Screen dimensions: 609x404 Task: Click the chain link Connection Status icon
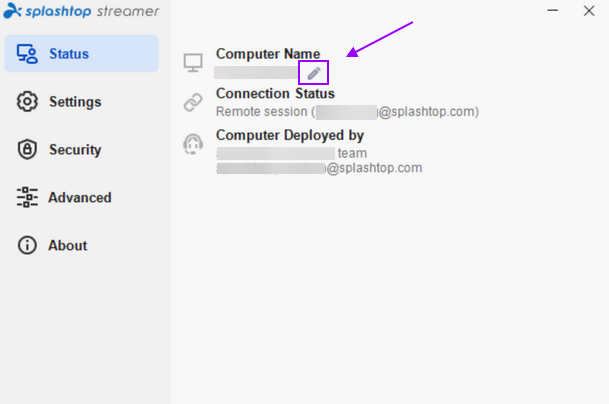(193, 102)
